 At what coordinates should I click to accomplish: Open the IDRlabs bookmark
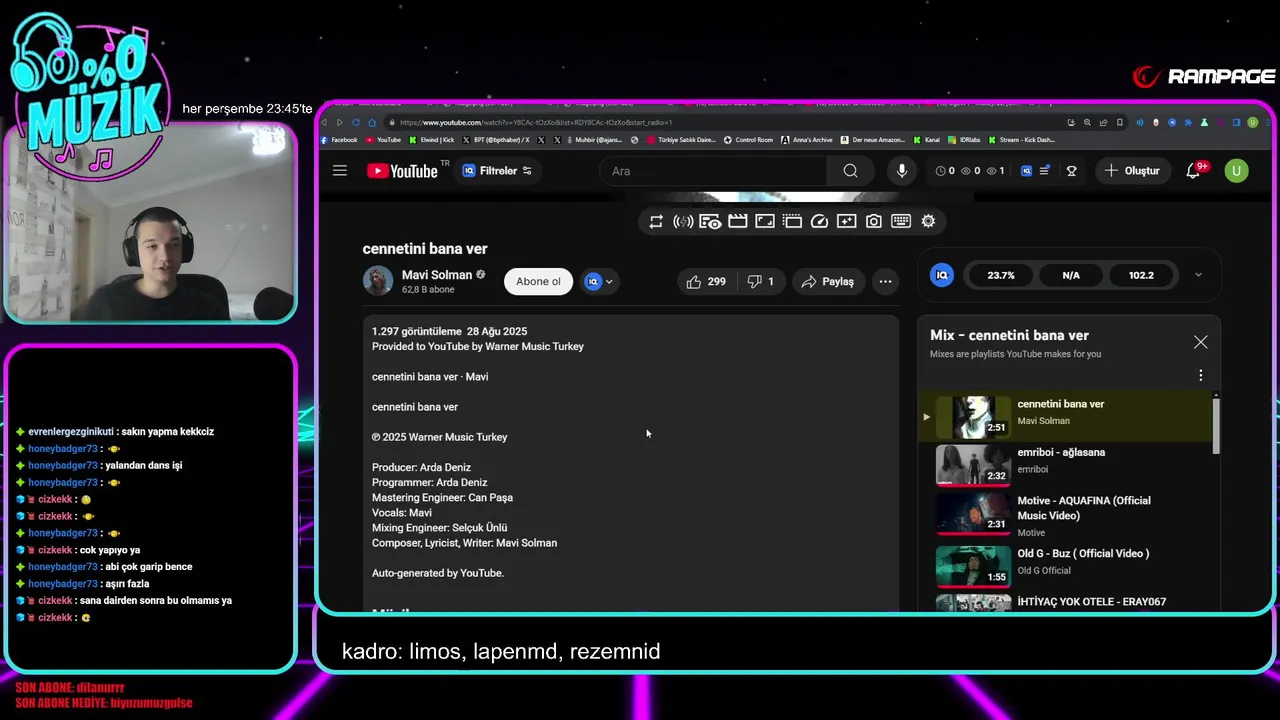(x=964, y=140)
